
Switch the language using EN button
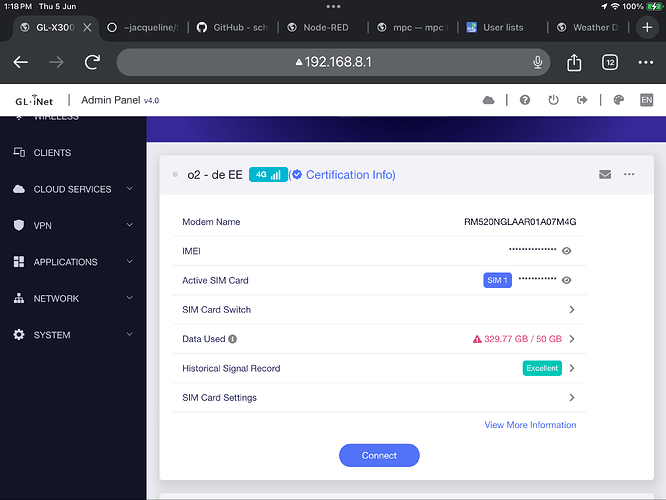(646, 100)
